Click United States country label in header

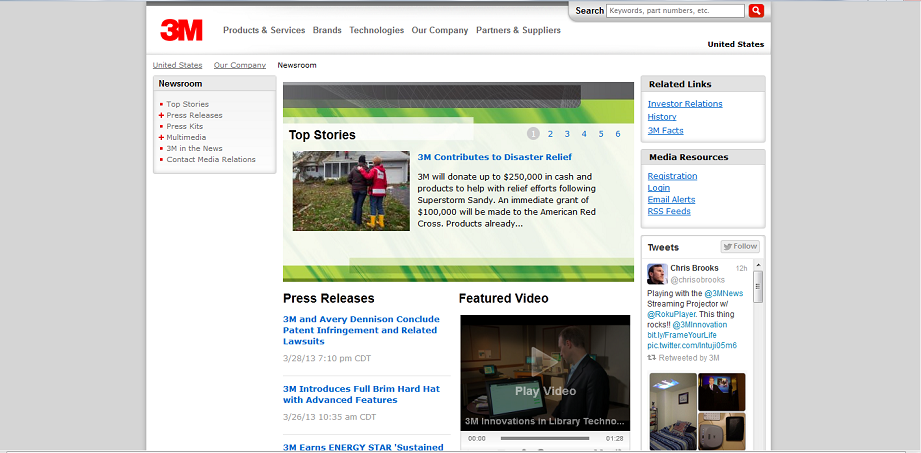coord(735,44)
